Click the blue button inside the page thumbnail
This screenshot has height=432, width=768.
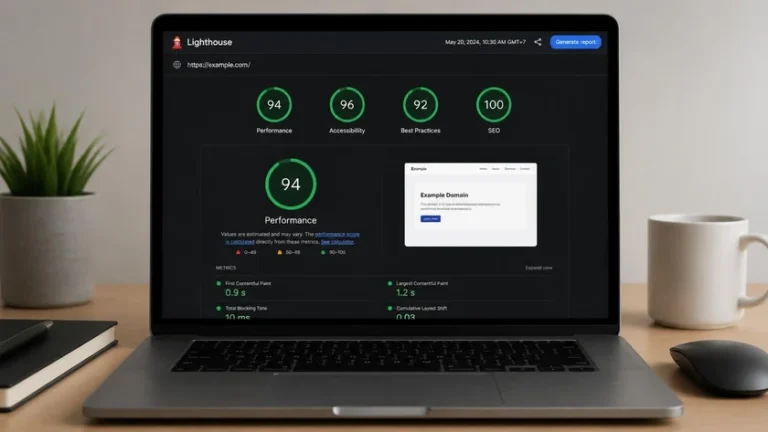coord(431,219)
